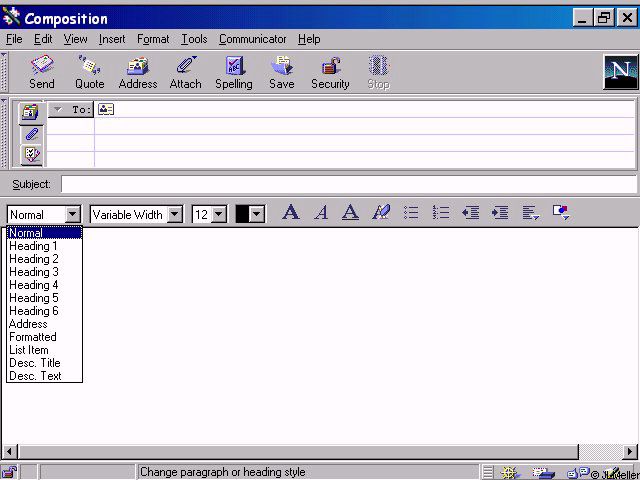Screen dimensions: 640x480
Task: Select Formatted paragraph style
Action: point(44,337)
